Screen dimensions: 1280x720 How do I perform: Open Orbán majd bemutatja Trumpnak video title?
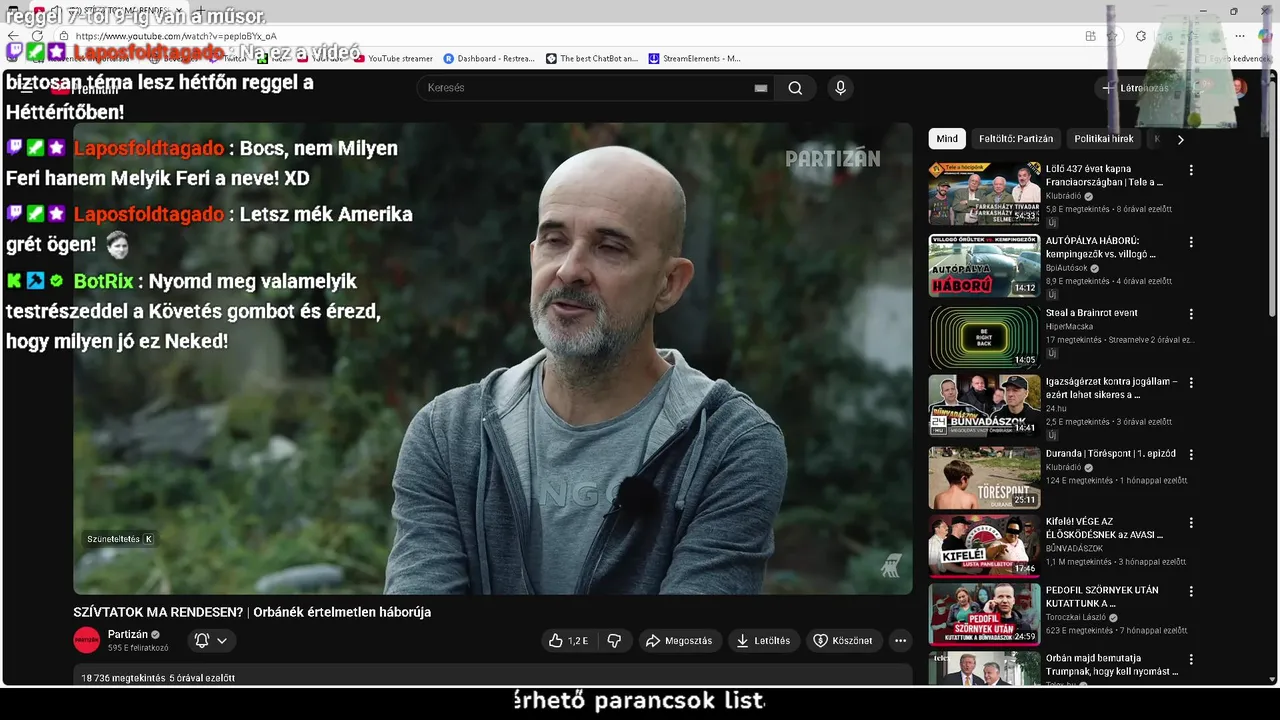pos(1112,665)
